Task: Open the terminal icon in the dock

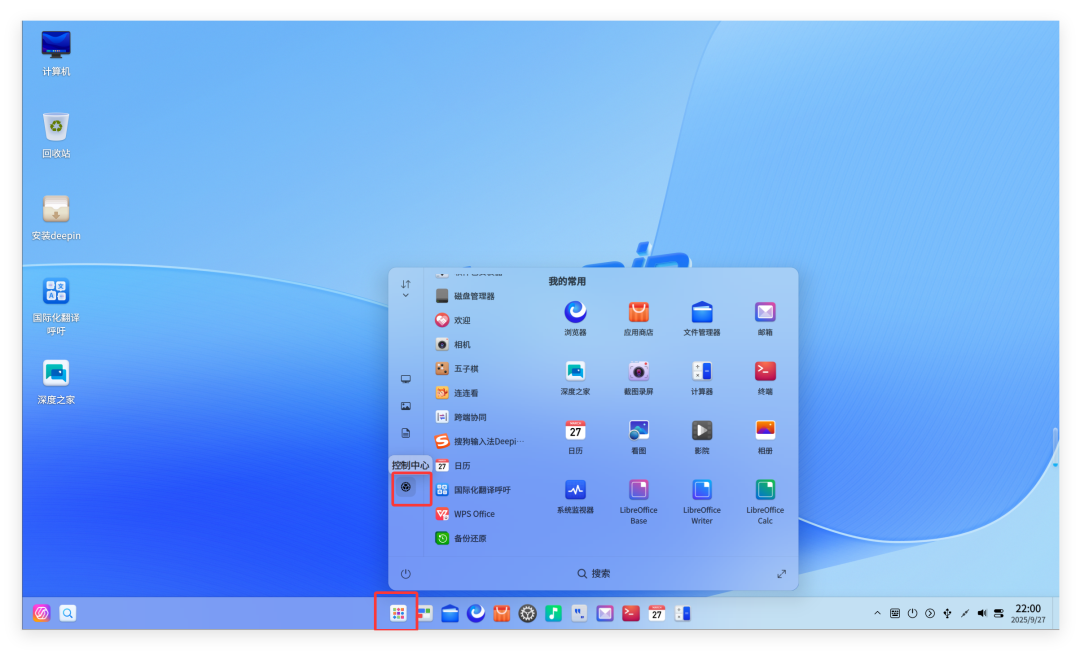Action: 631,613
